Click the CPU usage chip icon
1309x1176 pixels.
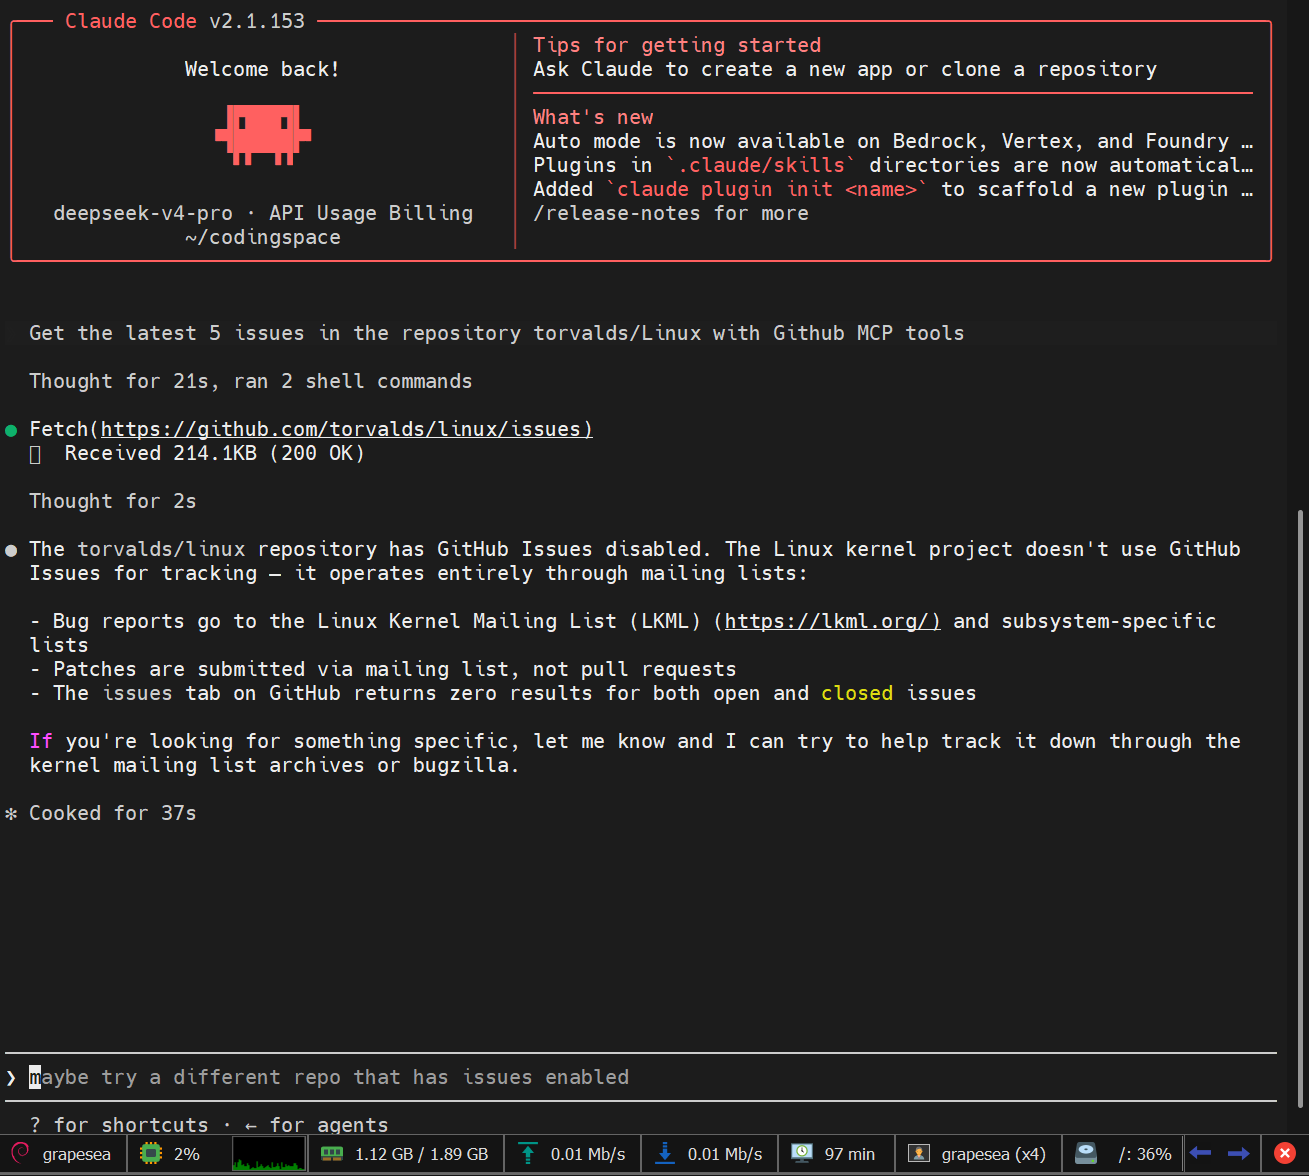tap(150, 1153)
